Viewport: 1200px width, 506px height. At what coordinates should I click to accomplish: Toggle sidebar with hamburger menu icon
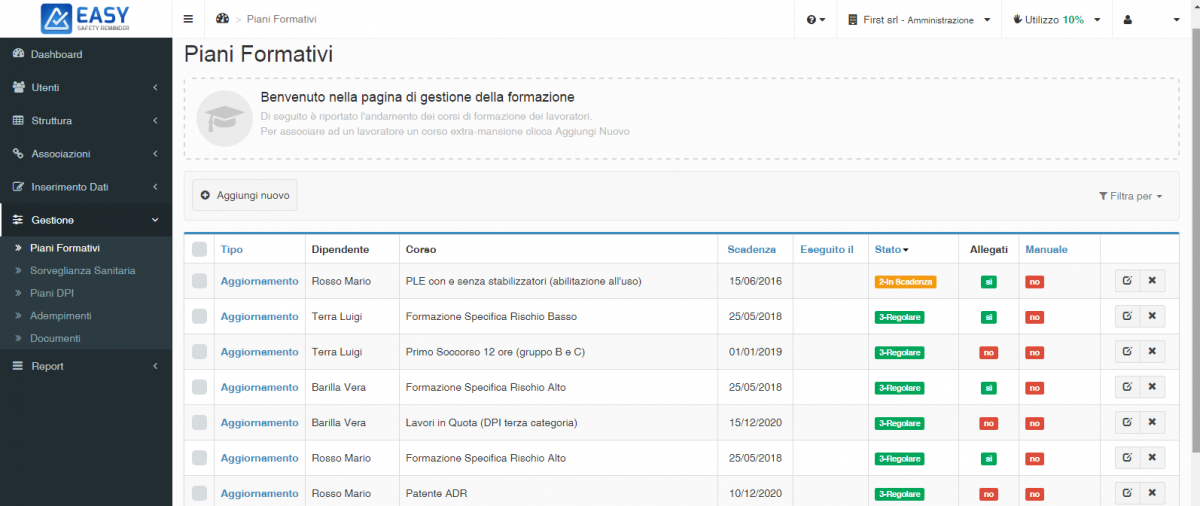(189, 19)
